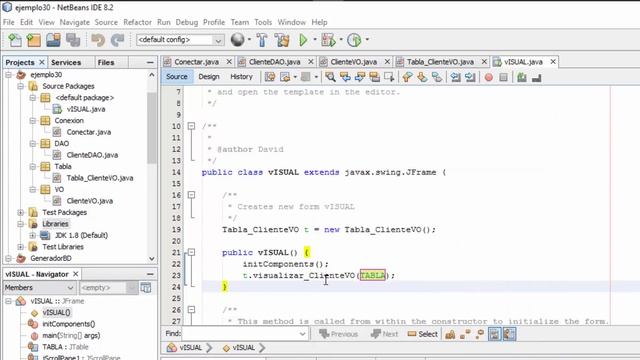Toggle Regular Expression in the Find bar
Image resolution: width=640 pixels, height=360 pixels.
(x=480, y=334)
